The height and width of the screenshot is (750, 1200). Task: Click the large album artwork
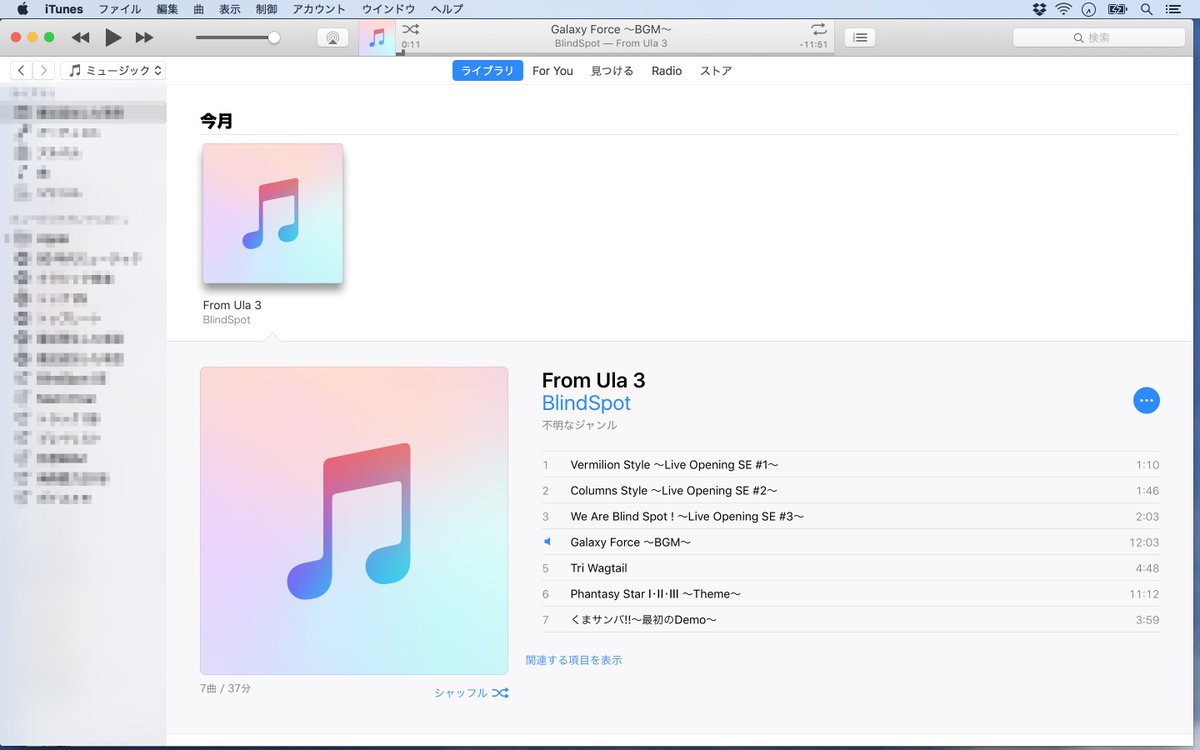tap(354, 521)
